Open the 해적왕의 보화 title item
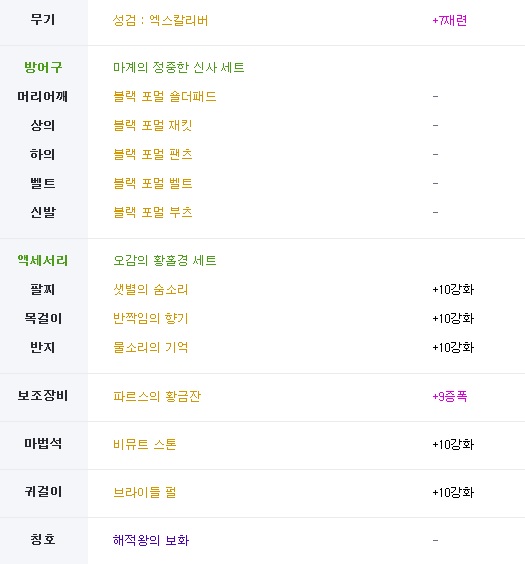 click(151, 540)
